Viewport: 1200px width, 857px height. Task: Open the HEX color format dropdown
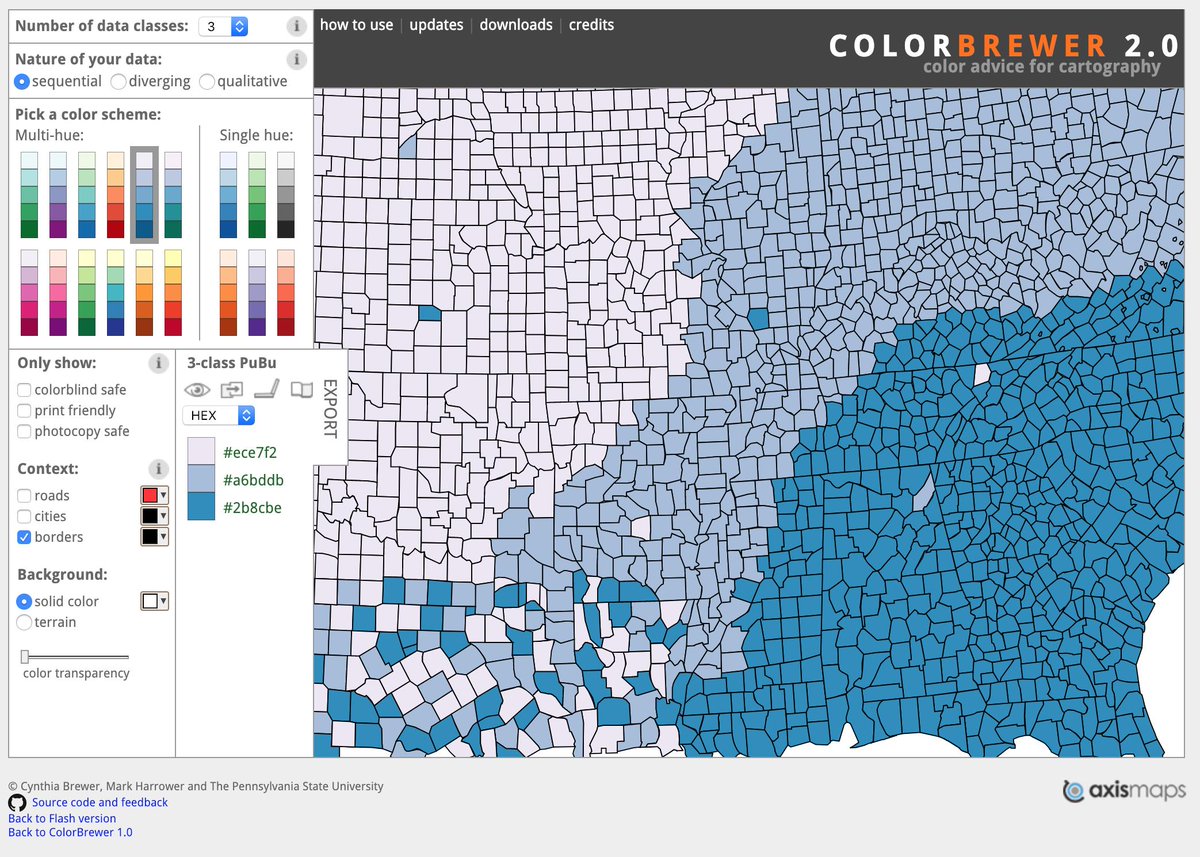pos(219,415)
